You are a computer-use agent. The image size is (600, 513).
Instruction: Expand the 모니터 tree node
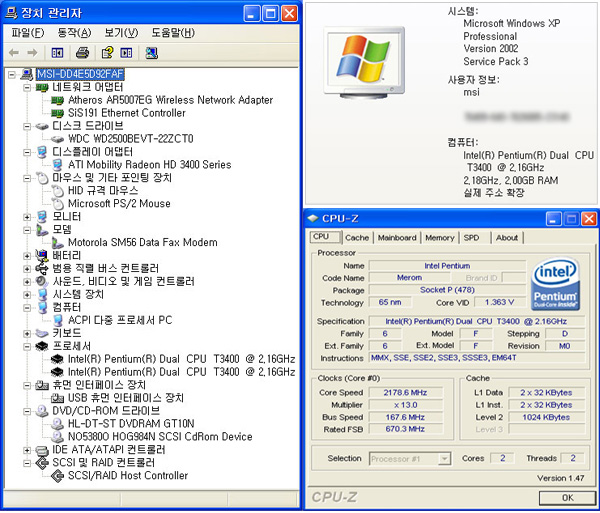[27, 217]
